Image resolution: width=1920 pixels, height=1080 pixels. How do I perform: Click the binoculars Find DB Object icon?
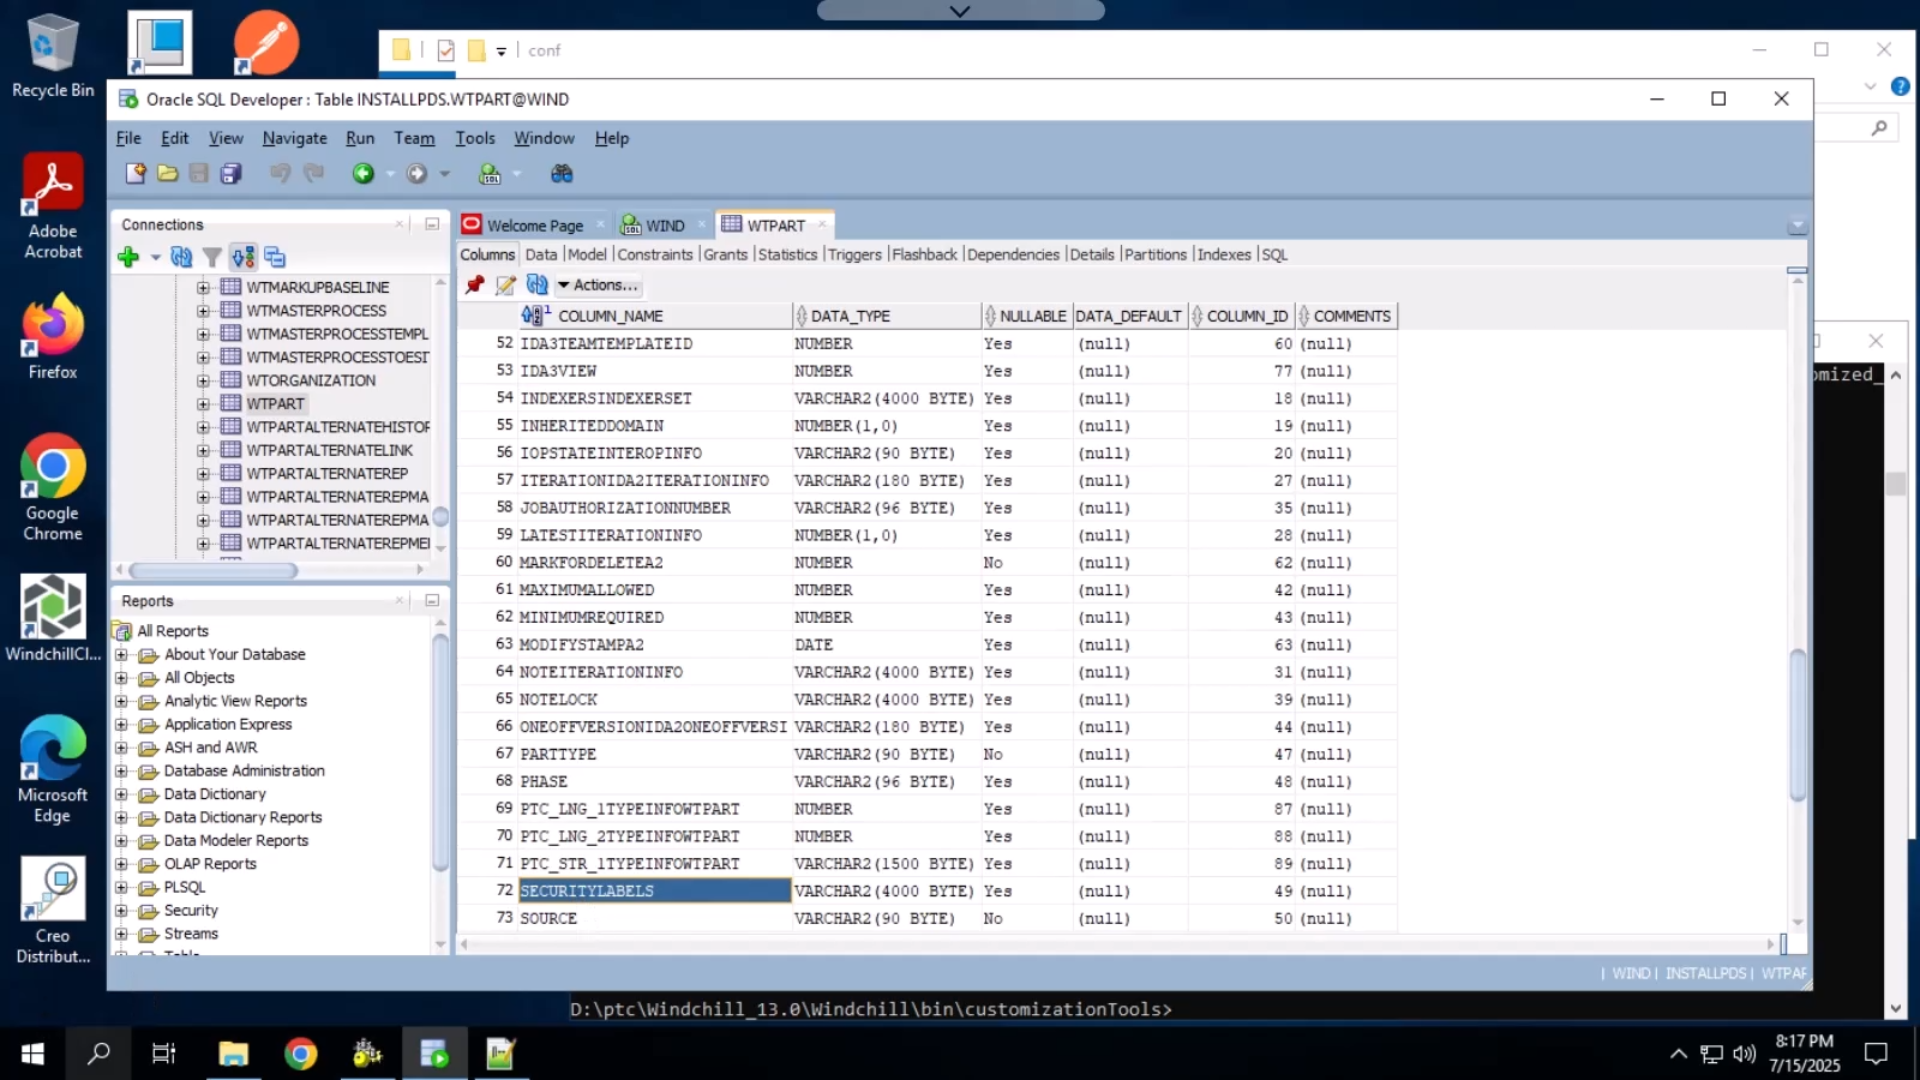pos(562,174)
